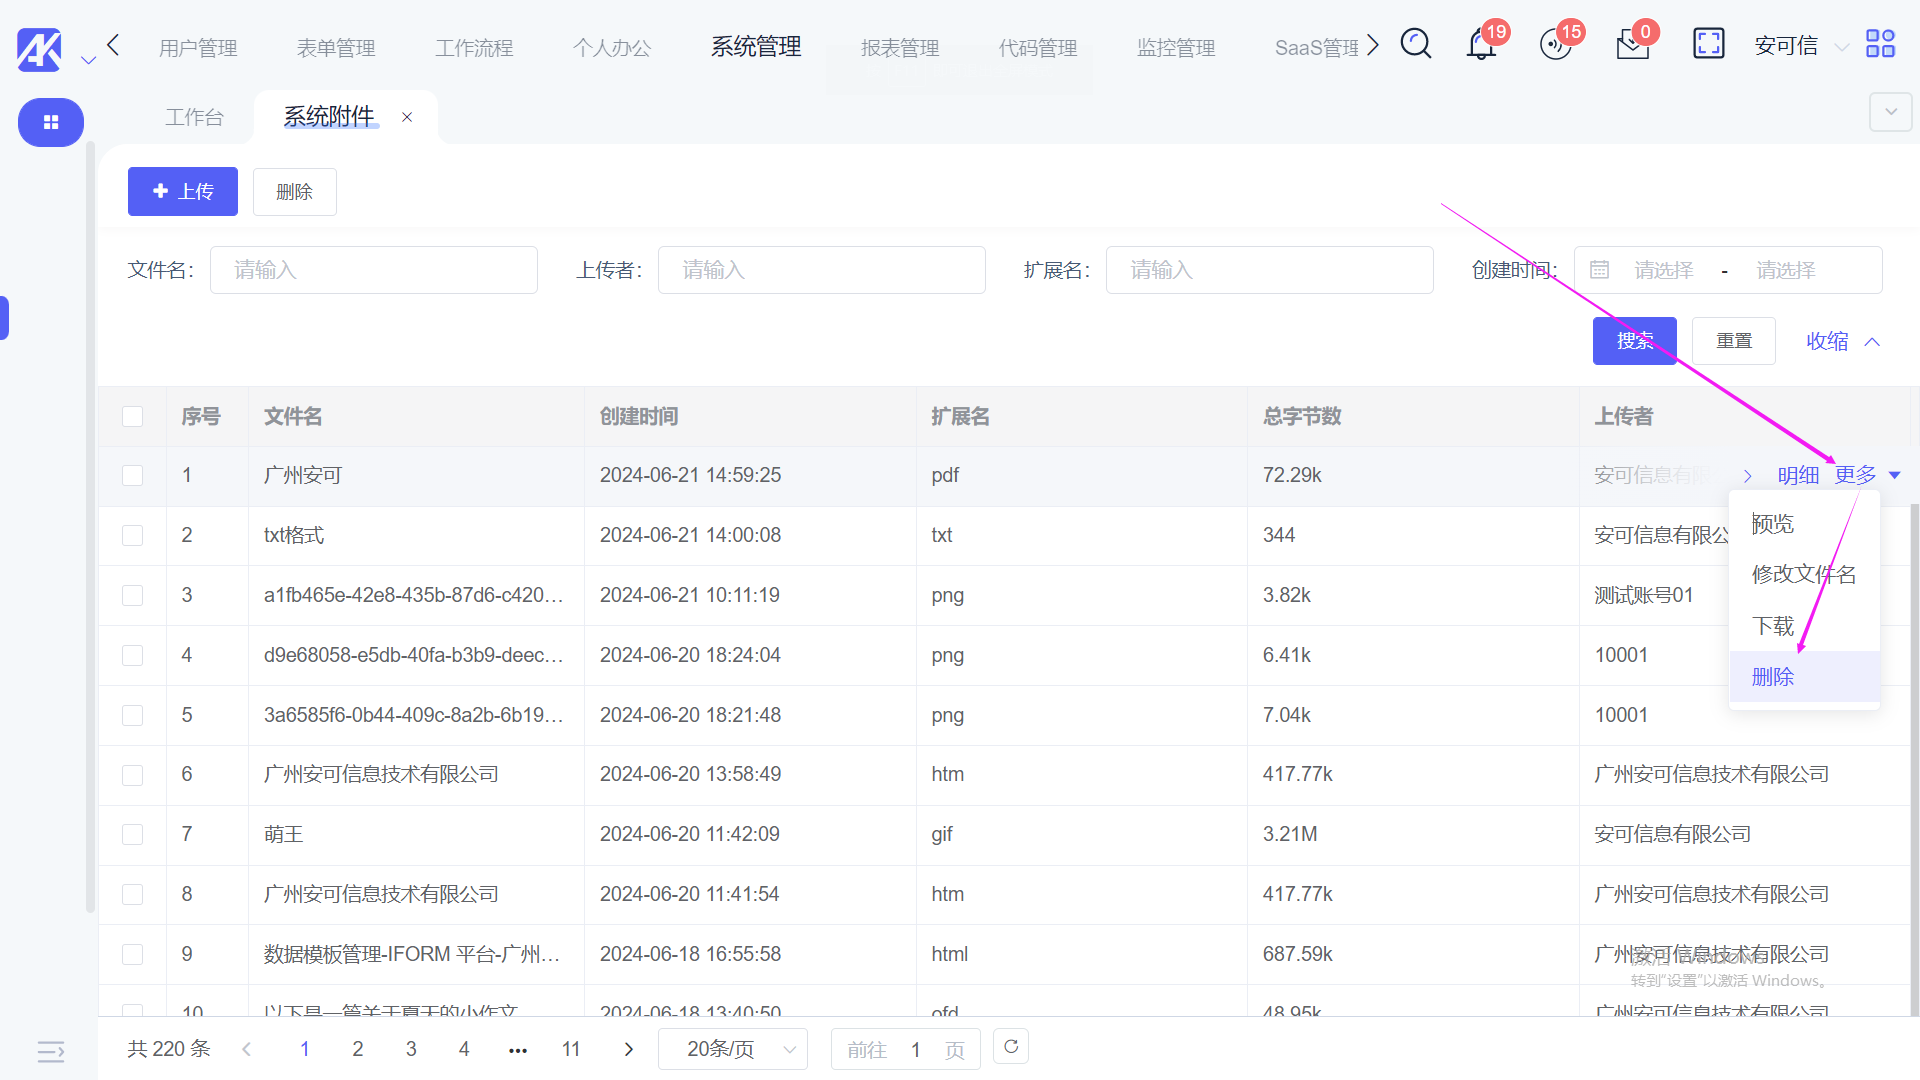Select checkbox for row 2 txt格式
This screenshot has height=1080, width=1920.
tap(132, 536)
